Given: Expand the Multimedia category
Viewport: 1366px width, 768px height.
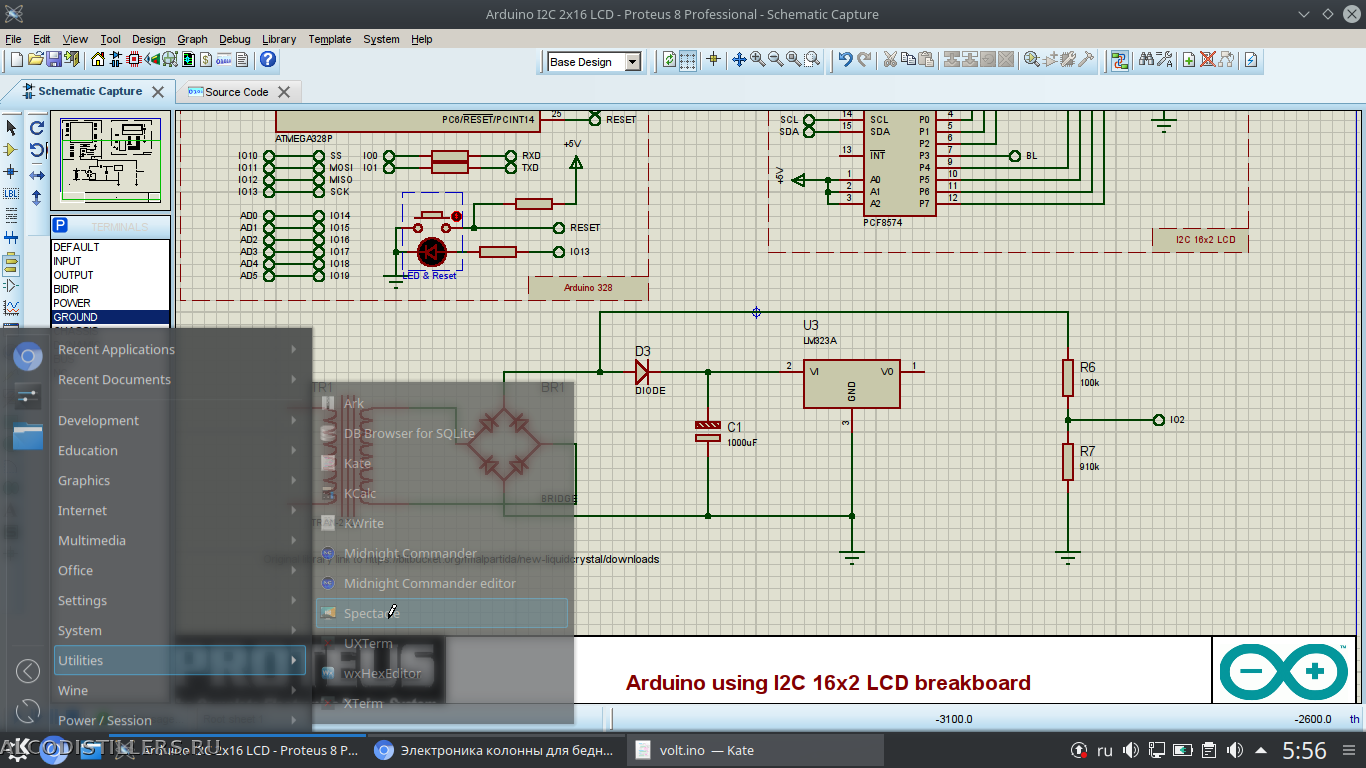Looking at the screenshot, I should tap(180, 540).
